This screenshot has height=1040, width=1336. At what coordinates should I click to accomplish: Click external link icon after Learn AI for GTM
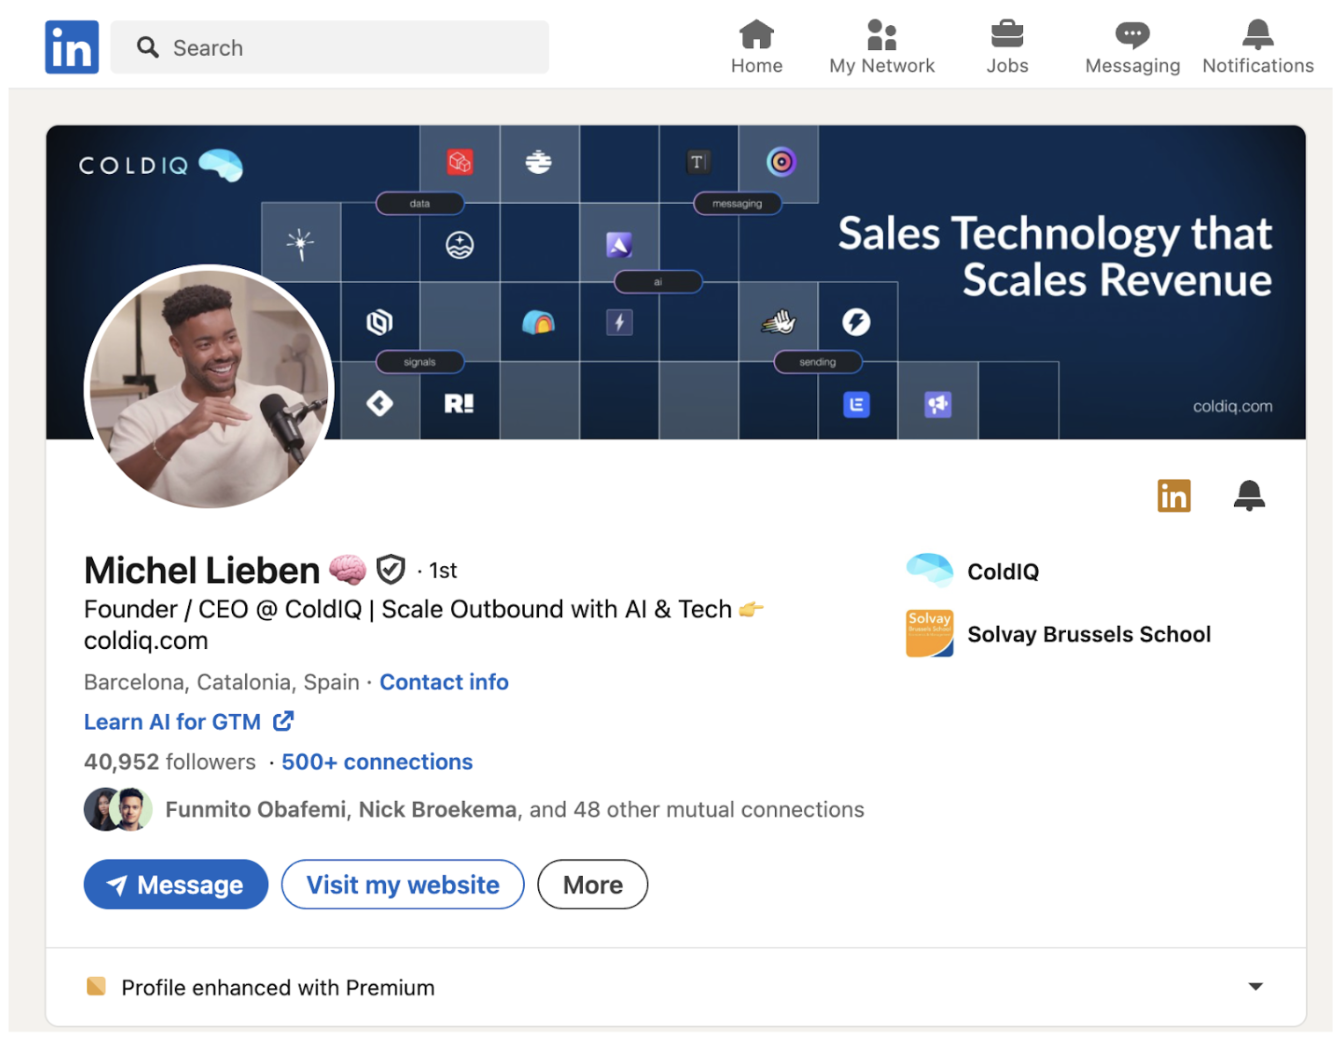(x=284, y=721)
